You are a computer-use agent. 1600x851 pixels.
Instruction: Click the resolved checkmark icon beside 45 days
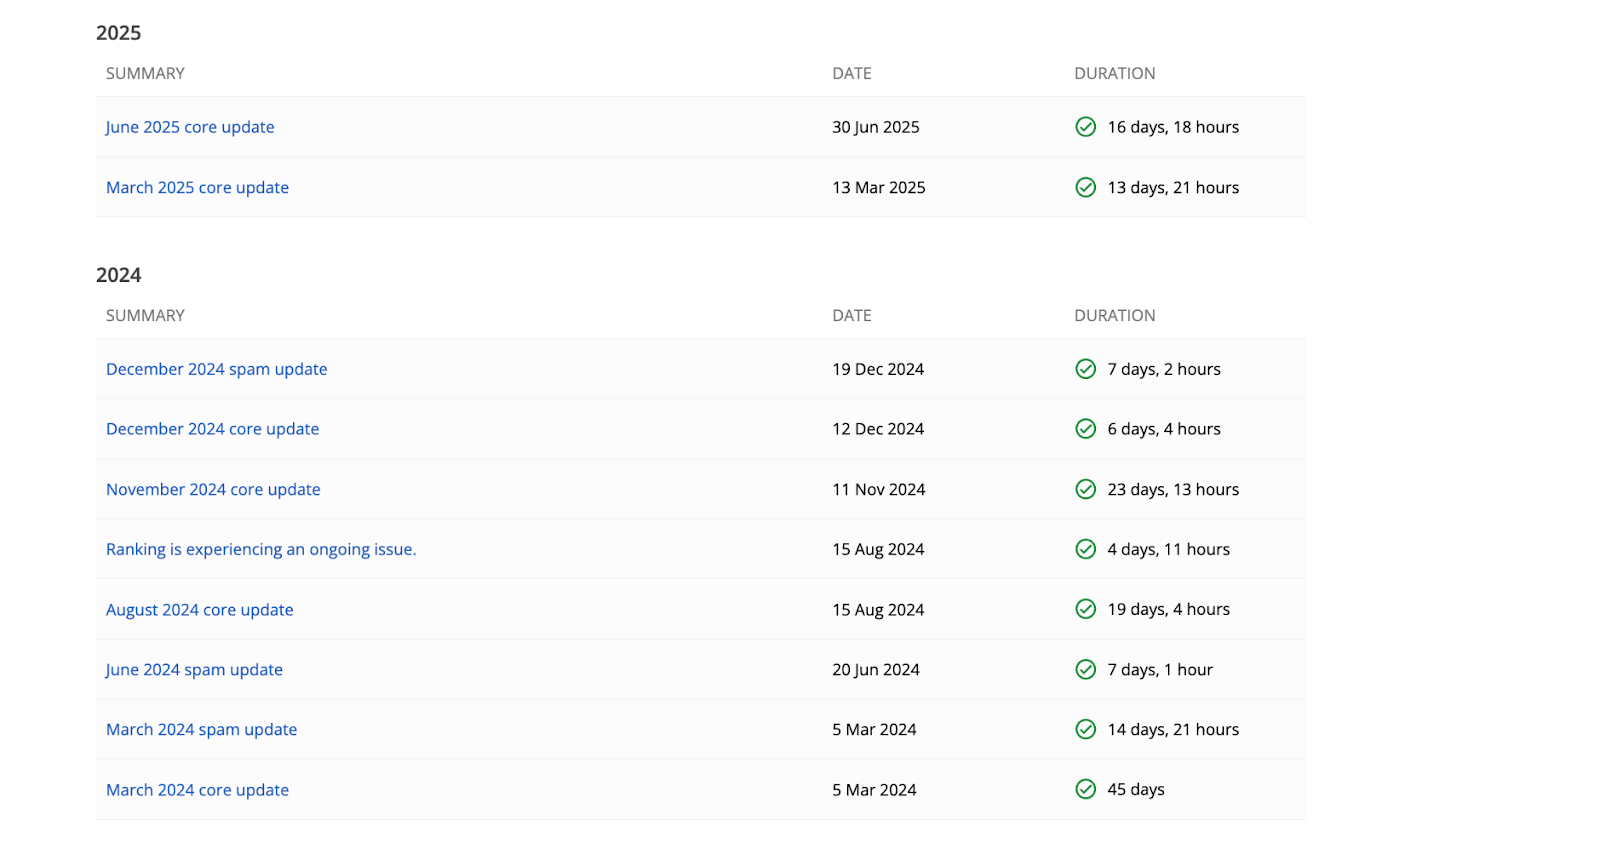[1085, 789]
